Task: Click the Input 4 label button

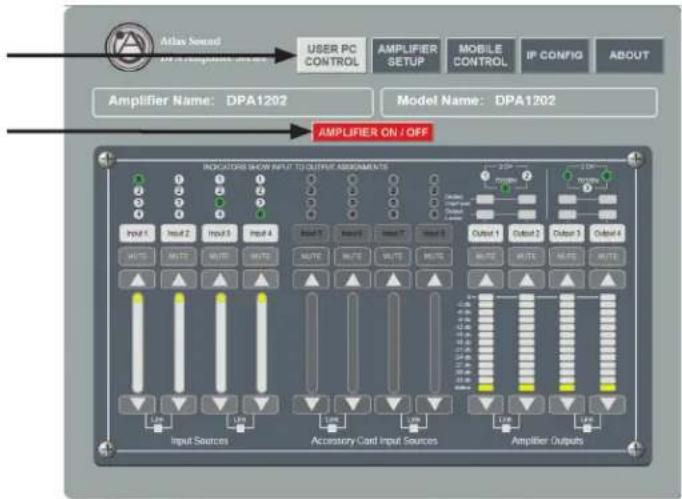Action: [261, 234]
